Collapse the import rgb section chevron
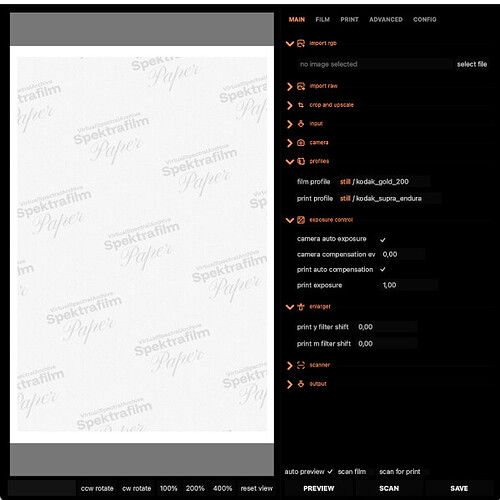 pos(290,44)
